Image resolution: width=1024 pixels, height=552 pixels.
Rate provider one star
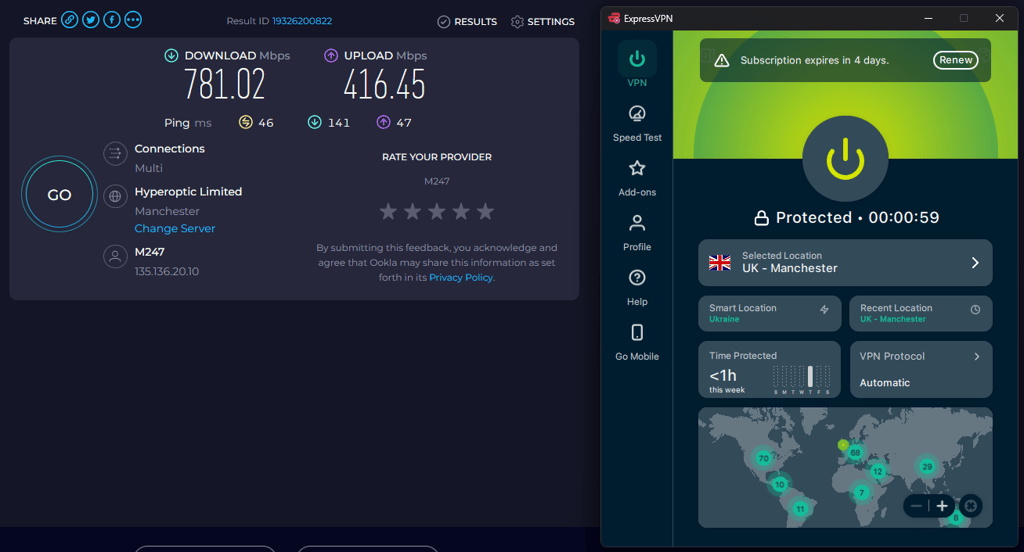pos(388,211)
